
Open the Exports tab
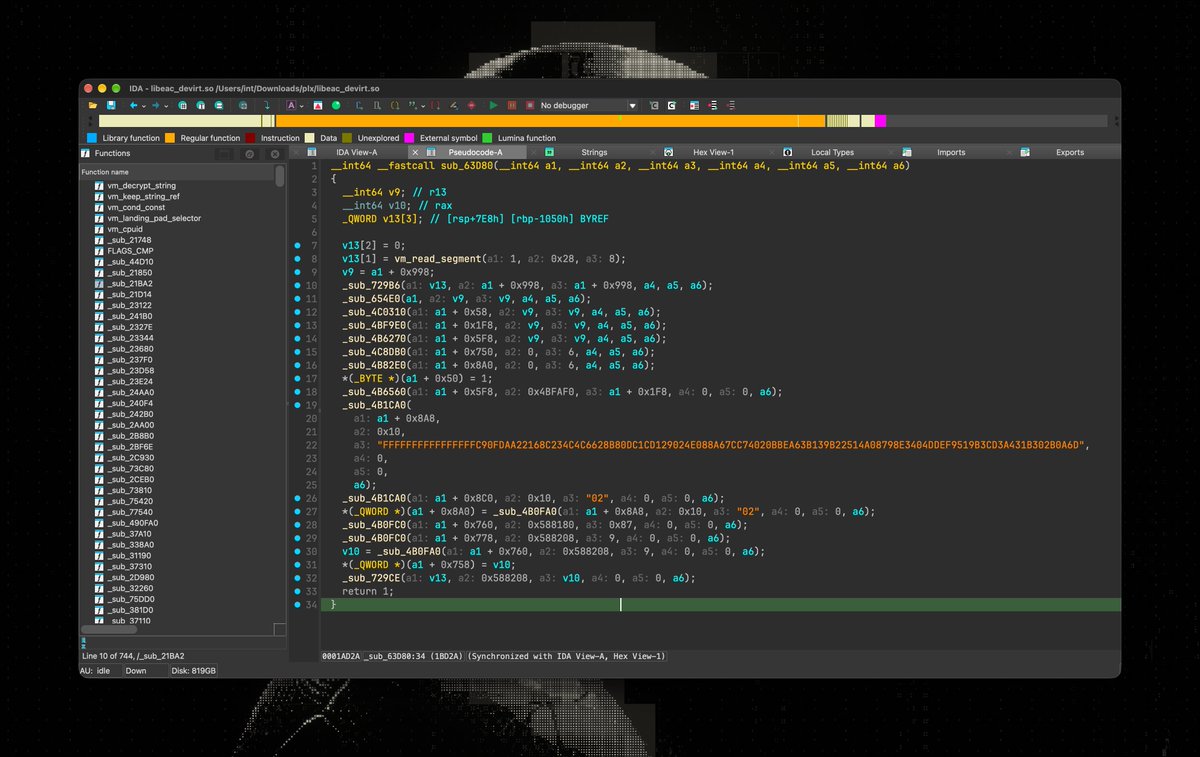pyautogui.click(x=1070, y=152)
